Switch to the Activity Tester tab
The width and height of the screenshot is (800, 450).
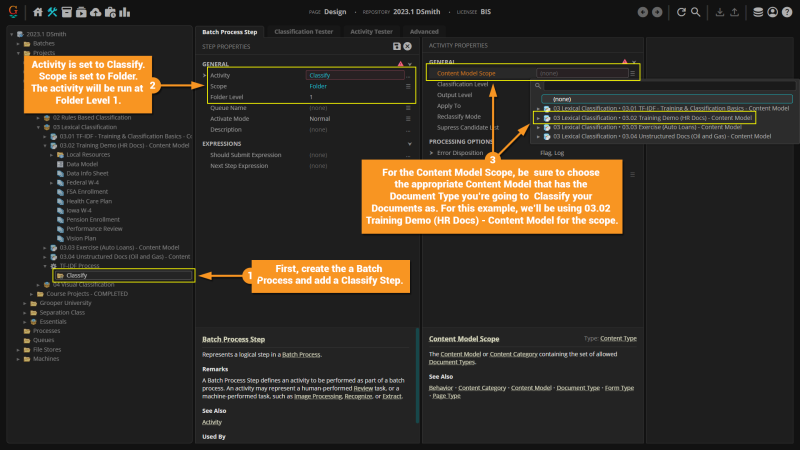coord(371,32)
